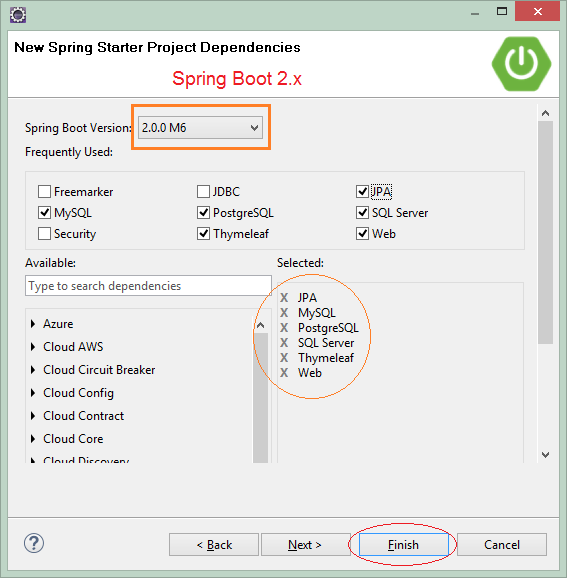This screenshot has width=567, height=578.
Task: Remove PostgreSQL via its X icon
Action: [284, 328]
